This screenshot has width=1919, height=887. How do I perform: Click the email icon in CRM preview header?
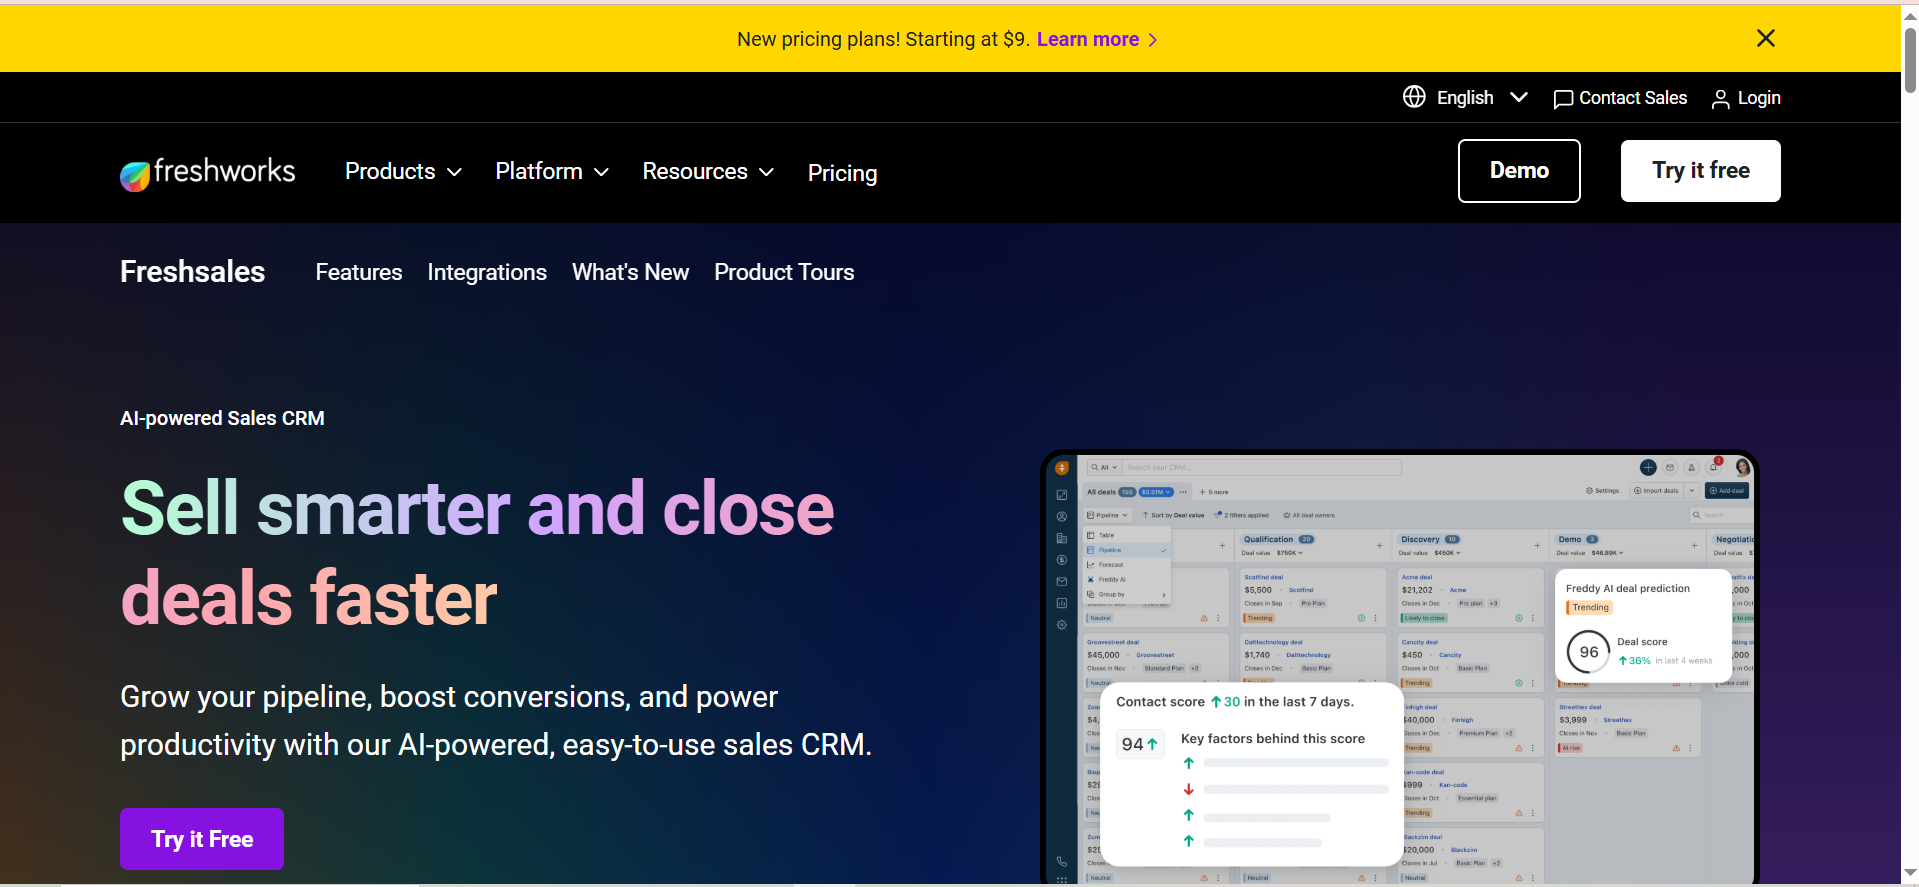click(1670, 467)
